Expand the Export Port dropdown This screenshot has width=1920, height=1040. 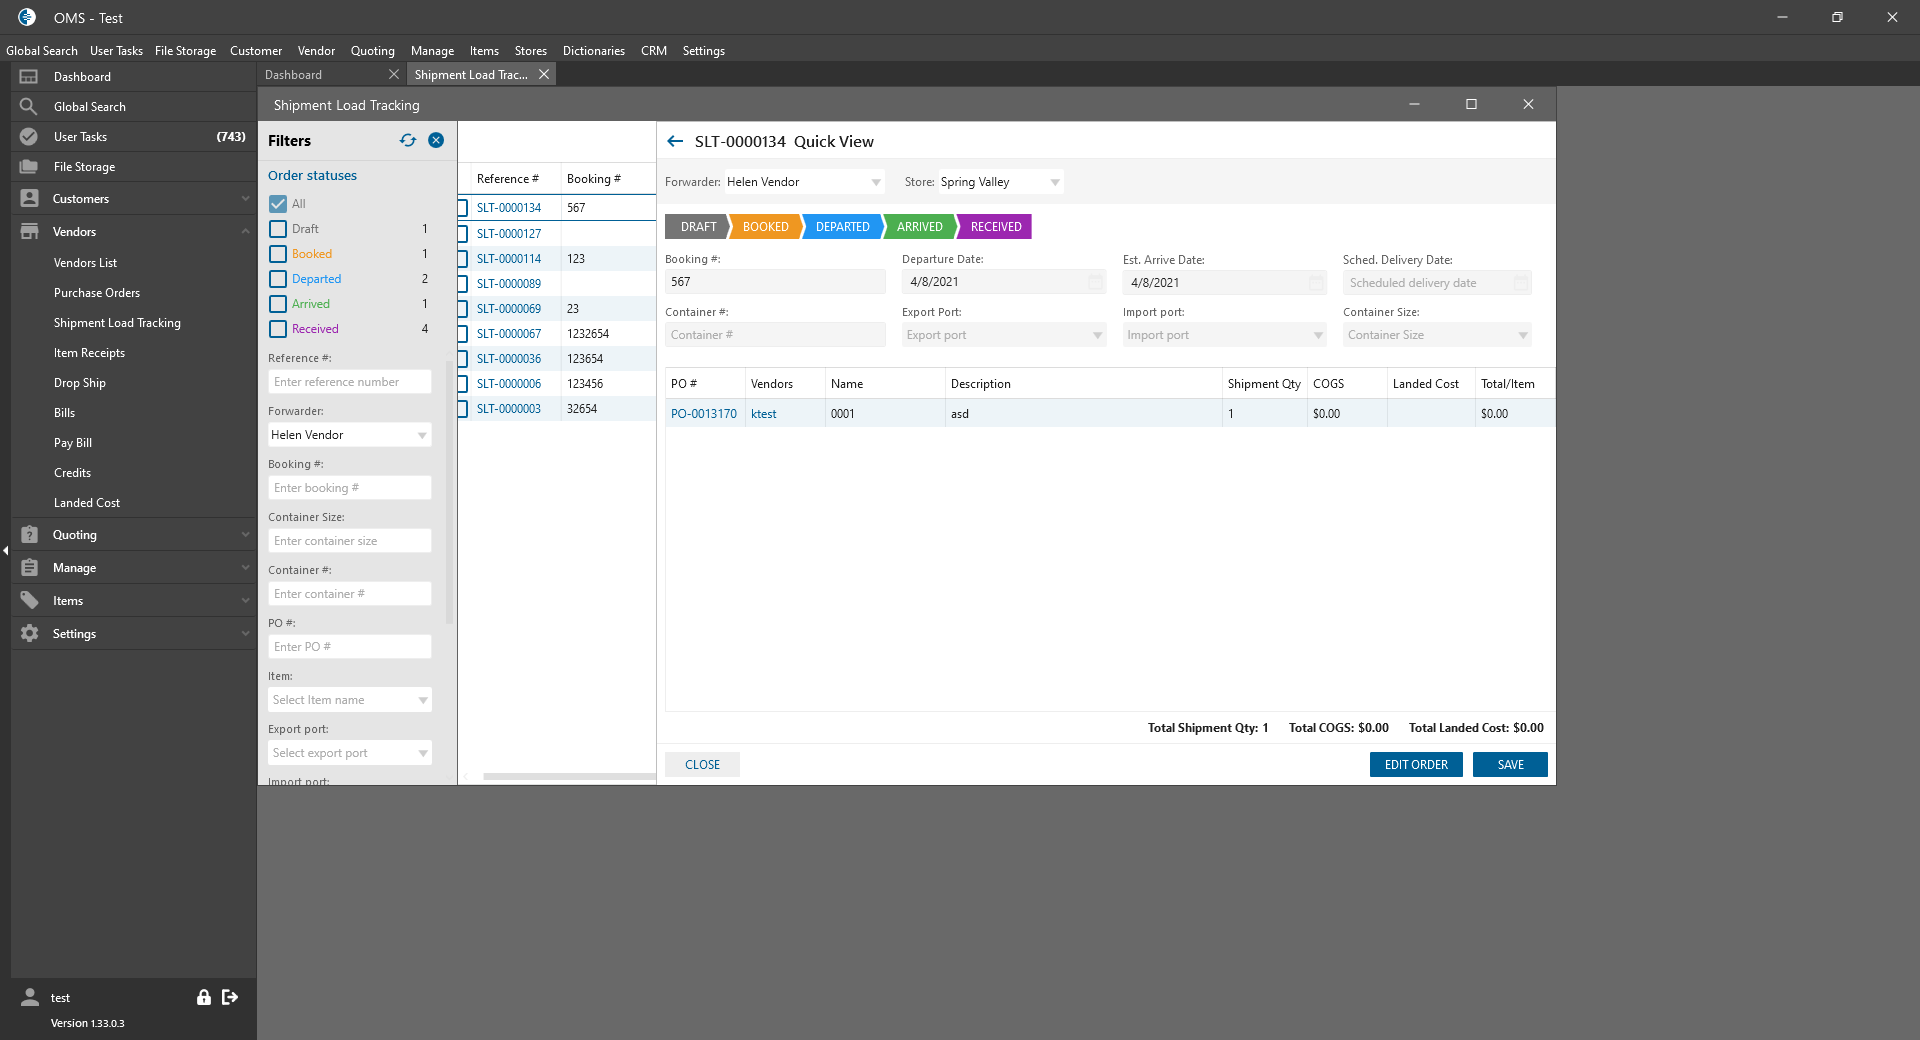click(1097, 335)
